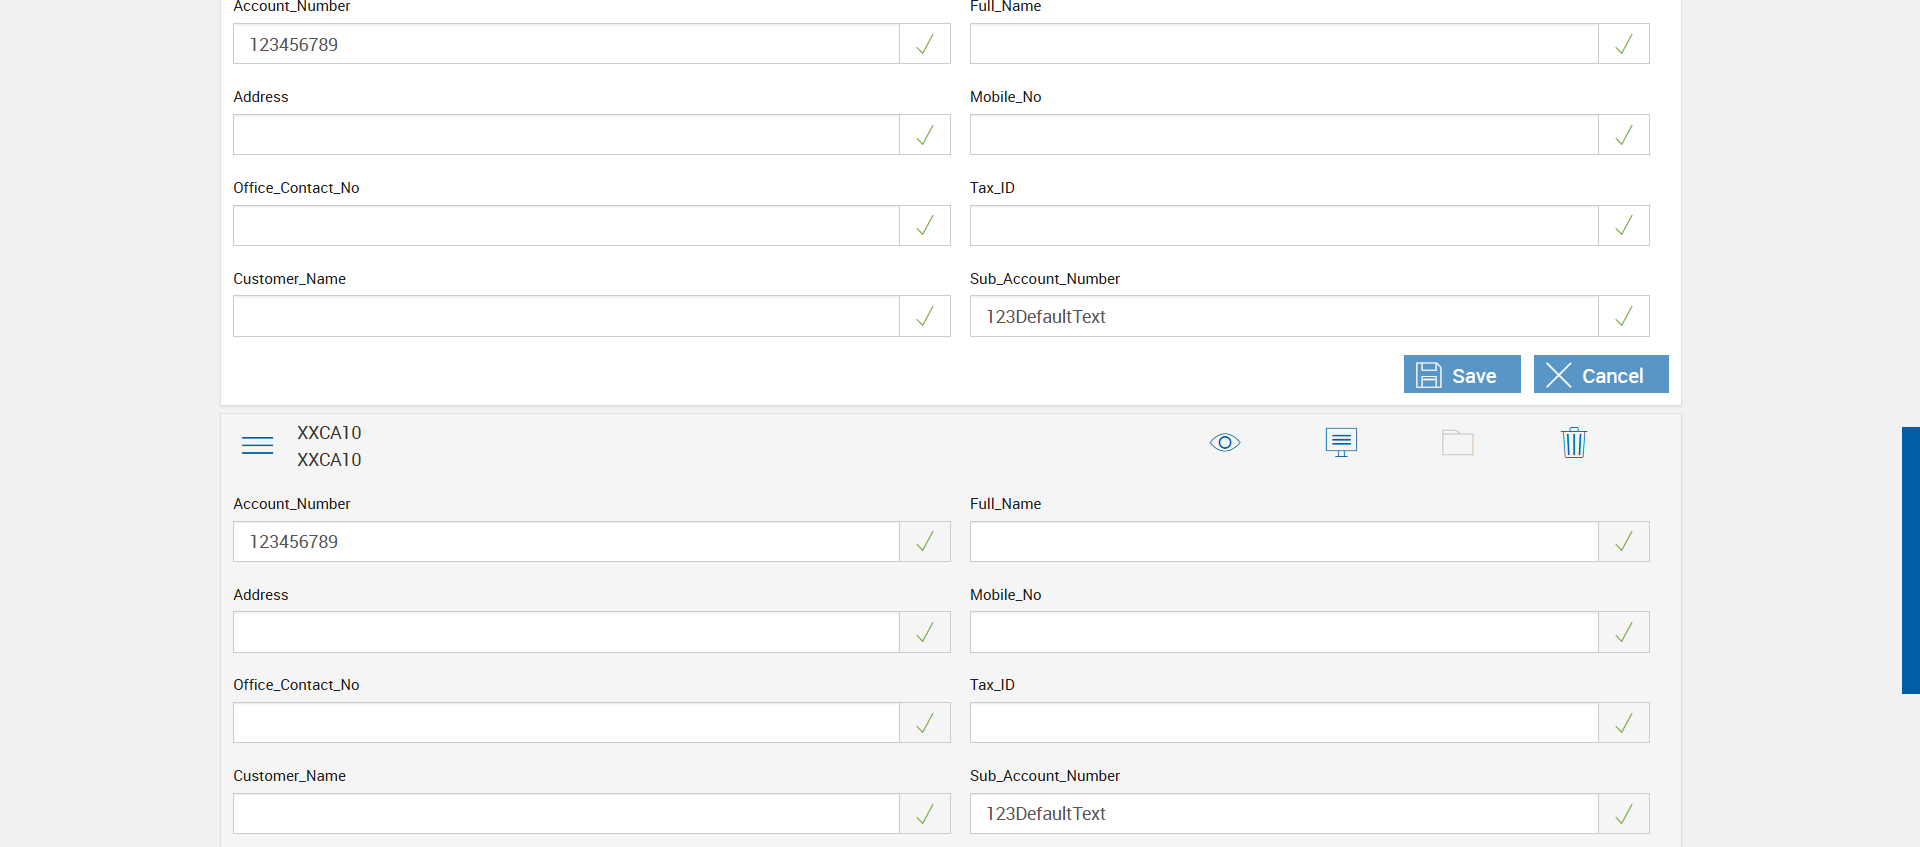Click the blue vertical scrollbar thumb
The width and height of the screenshot is (1920, 847).
coord(1910,560)
